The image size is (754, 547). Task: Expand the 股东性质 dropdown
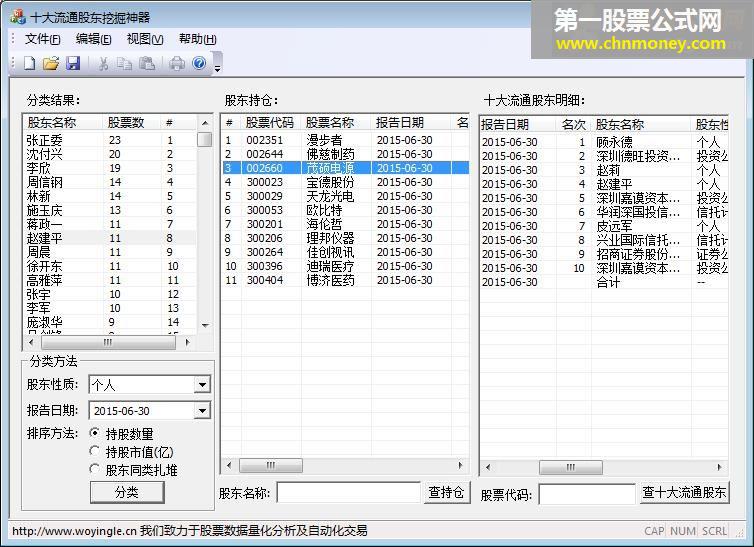pyautogui.click(x=202, y=385)
